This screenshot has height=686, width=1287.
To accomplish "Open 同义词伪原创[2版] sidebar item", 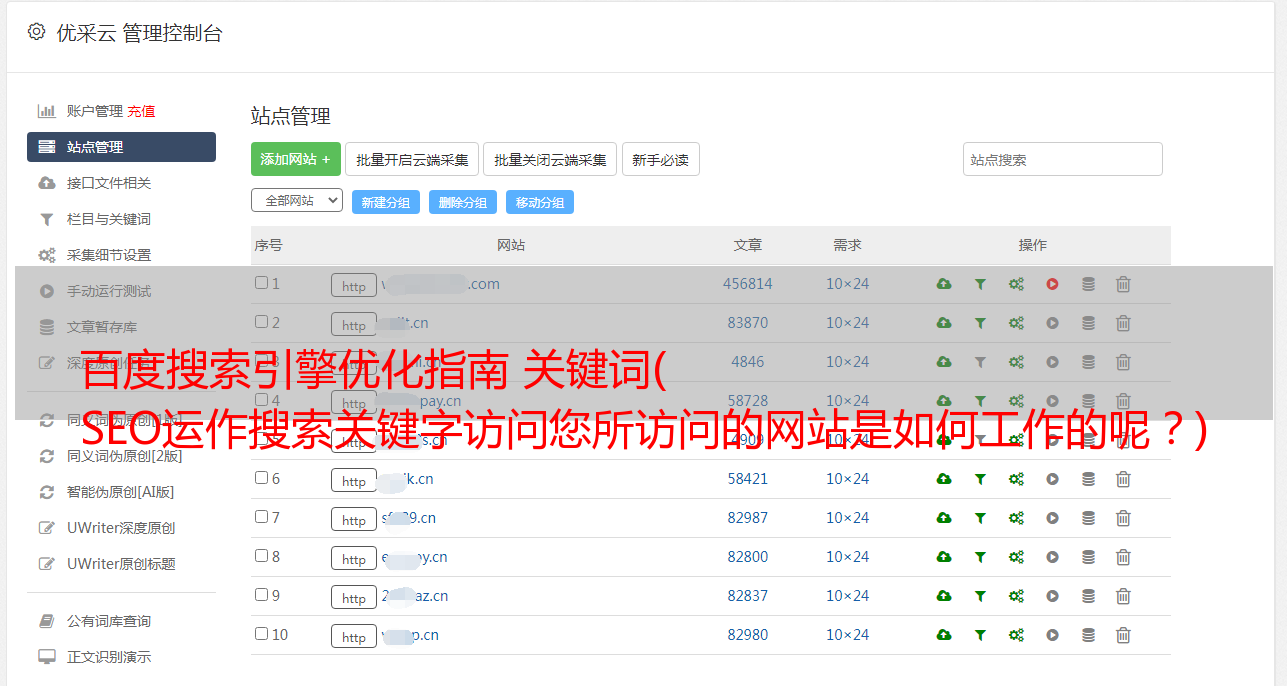I will [x=125, y=456].
